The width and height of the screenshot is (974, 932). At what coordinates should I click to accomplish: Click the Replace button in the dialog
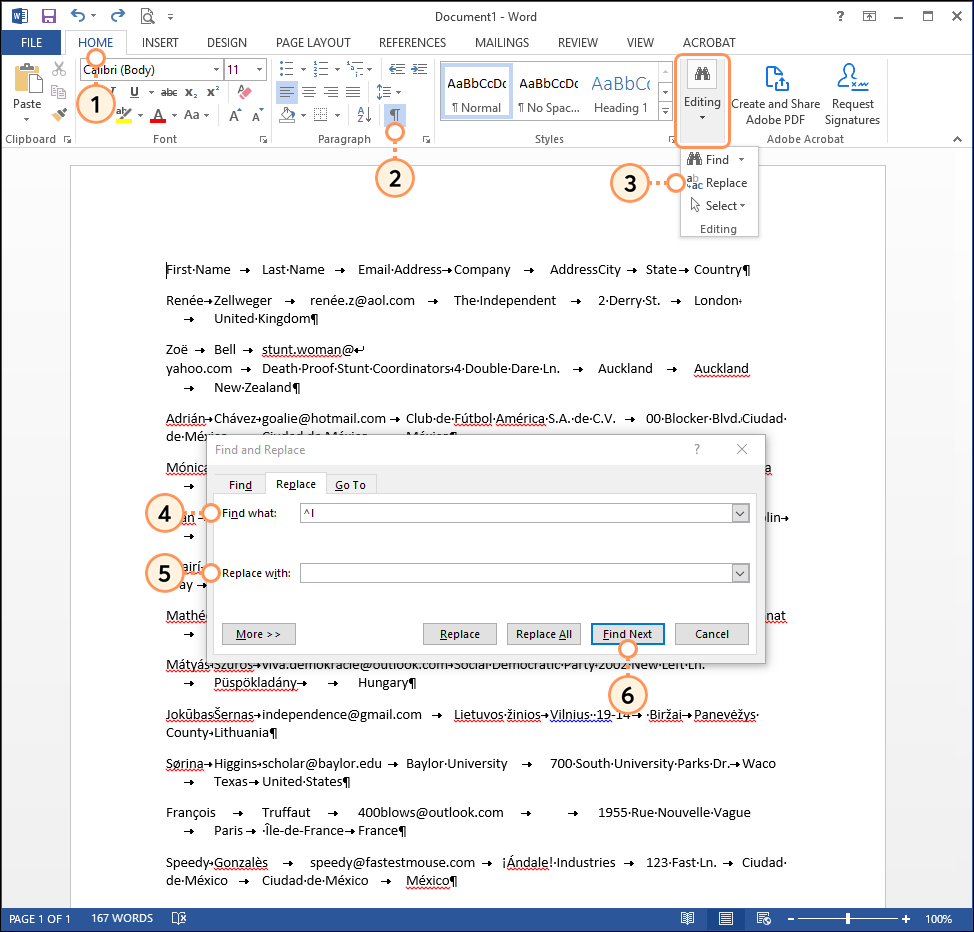(460, 634)
